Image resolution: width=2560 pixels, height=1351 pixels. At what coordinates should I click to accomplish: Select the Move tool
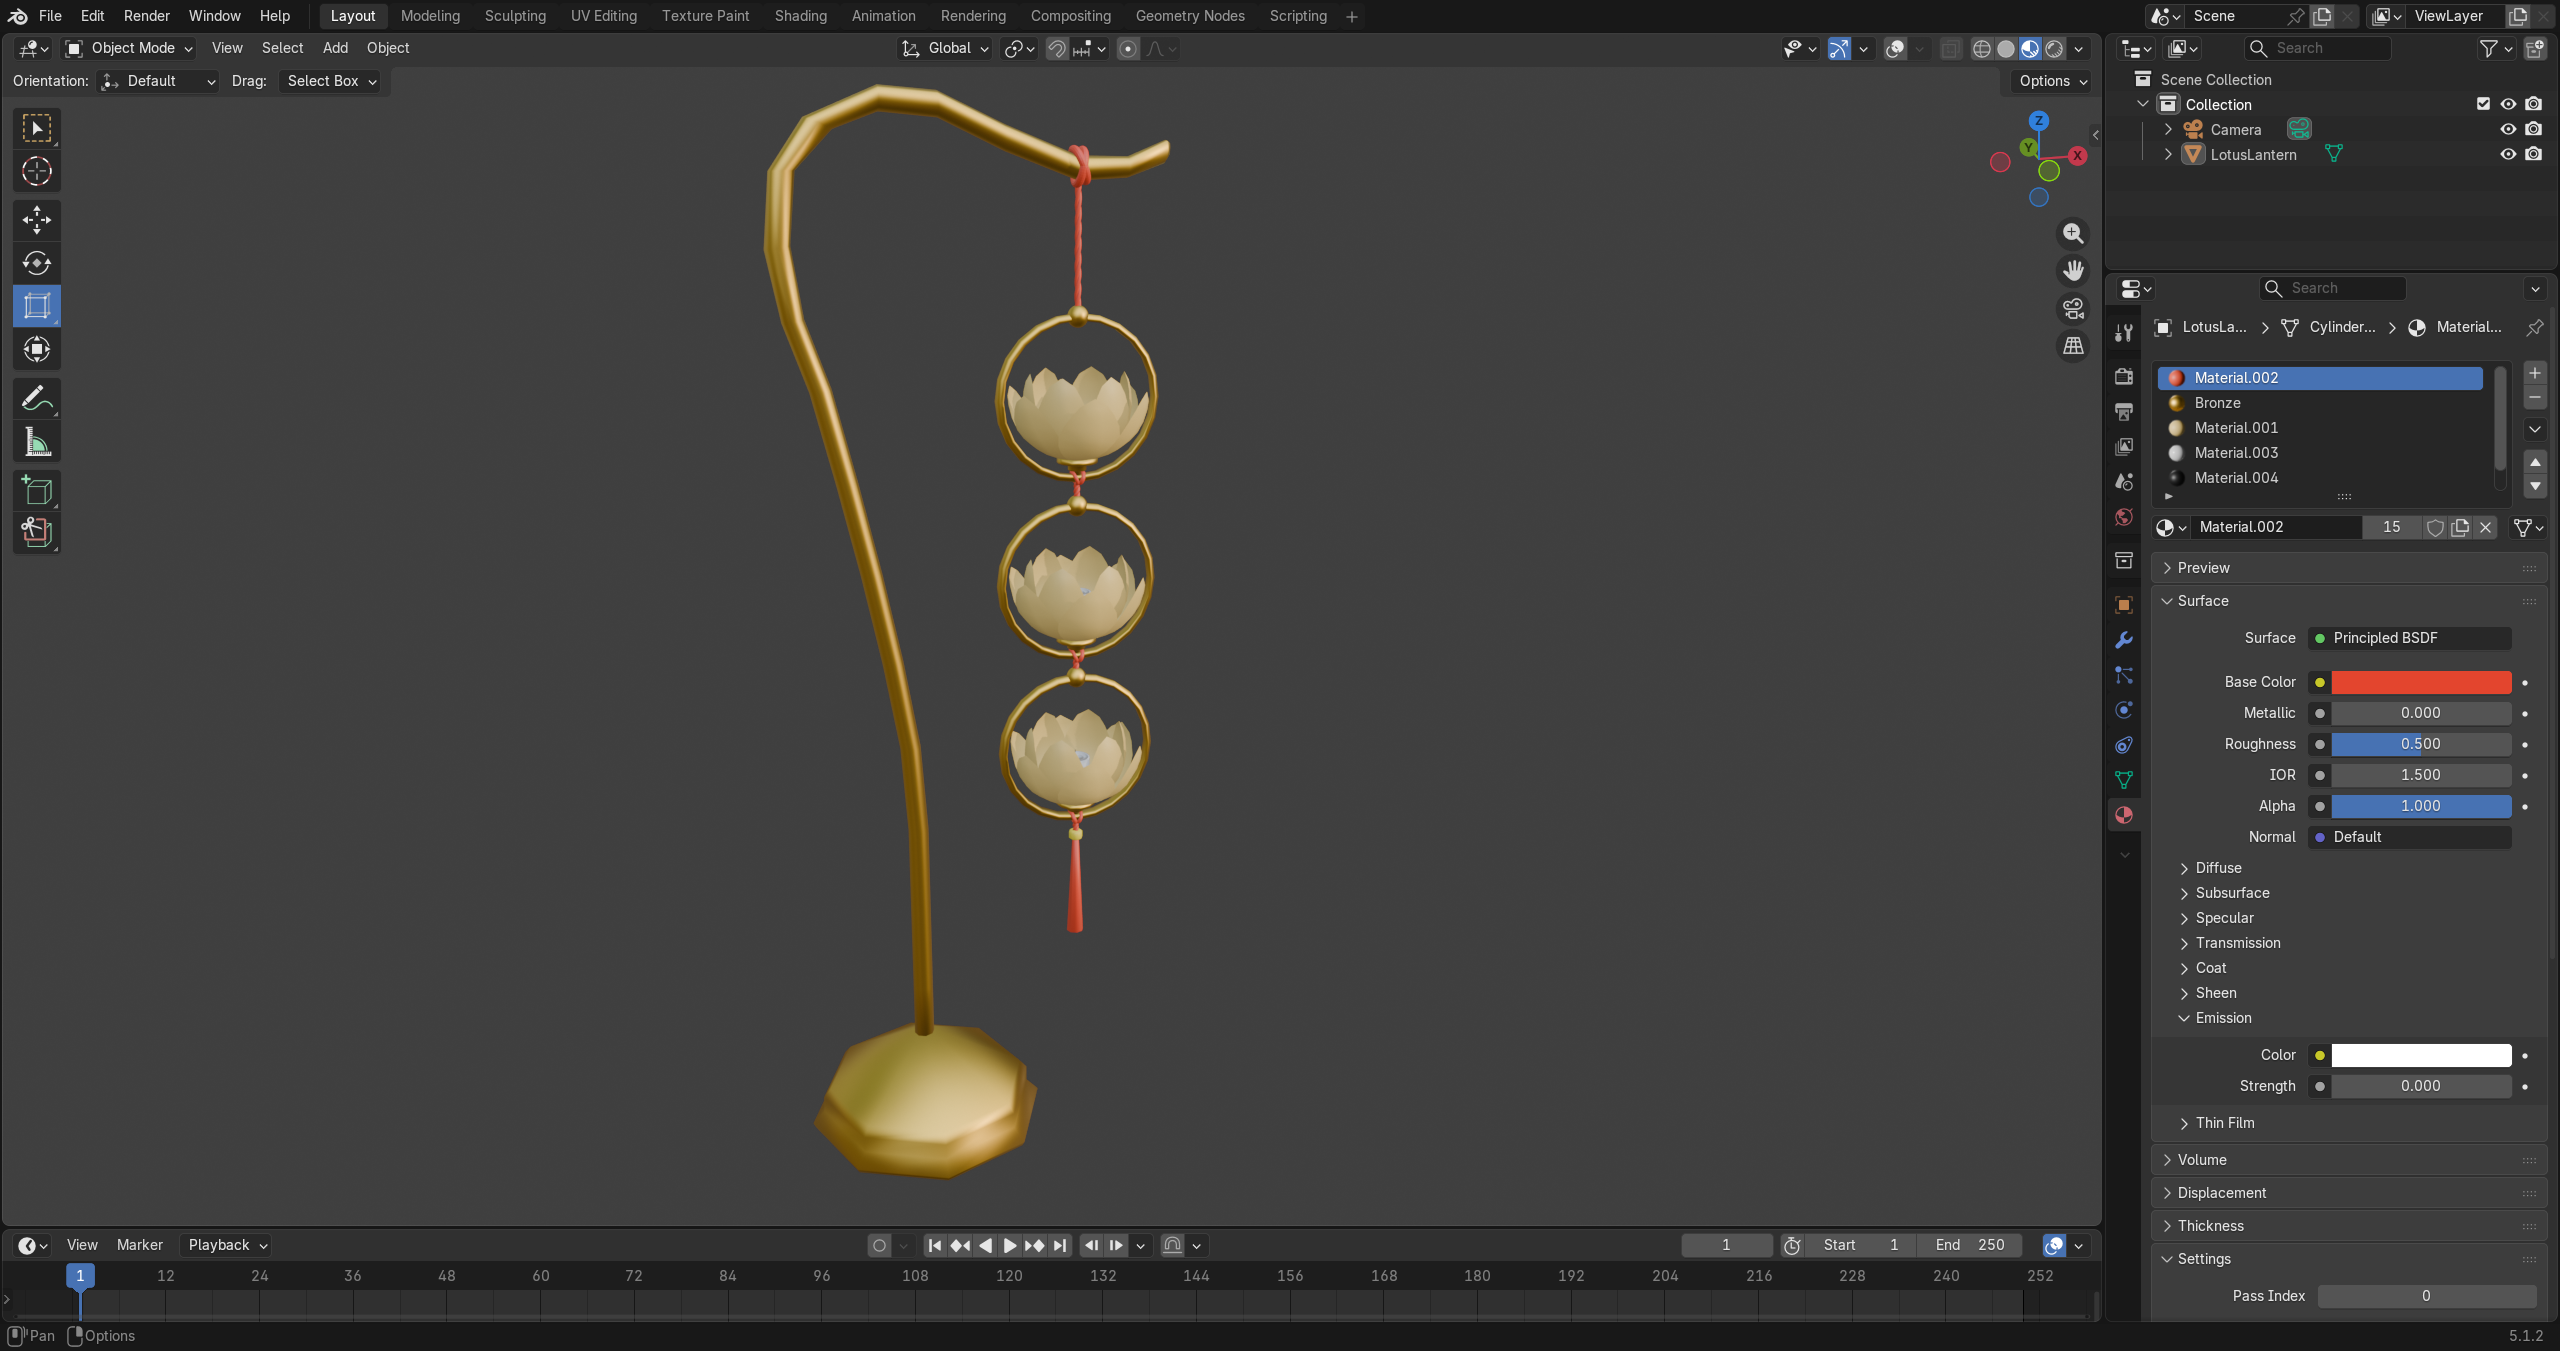click(x=37, y=220)
